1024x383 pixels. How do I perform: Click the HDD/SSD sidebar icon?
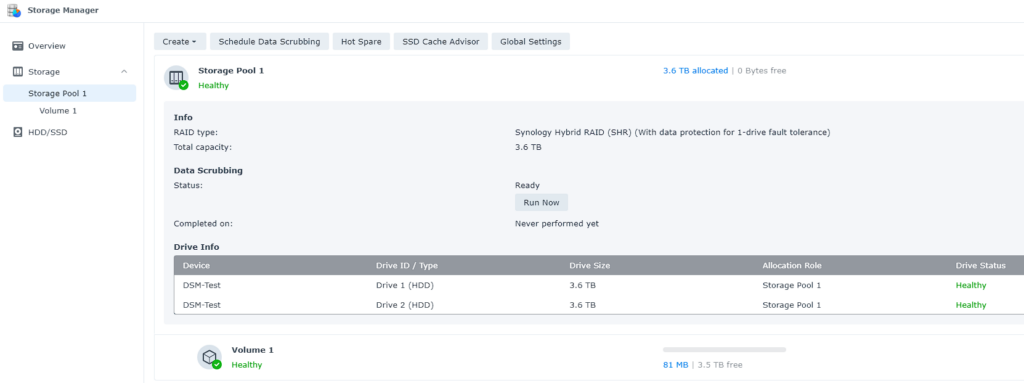(x=18, y=132)
